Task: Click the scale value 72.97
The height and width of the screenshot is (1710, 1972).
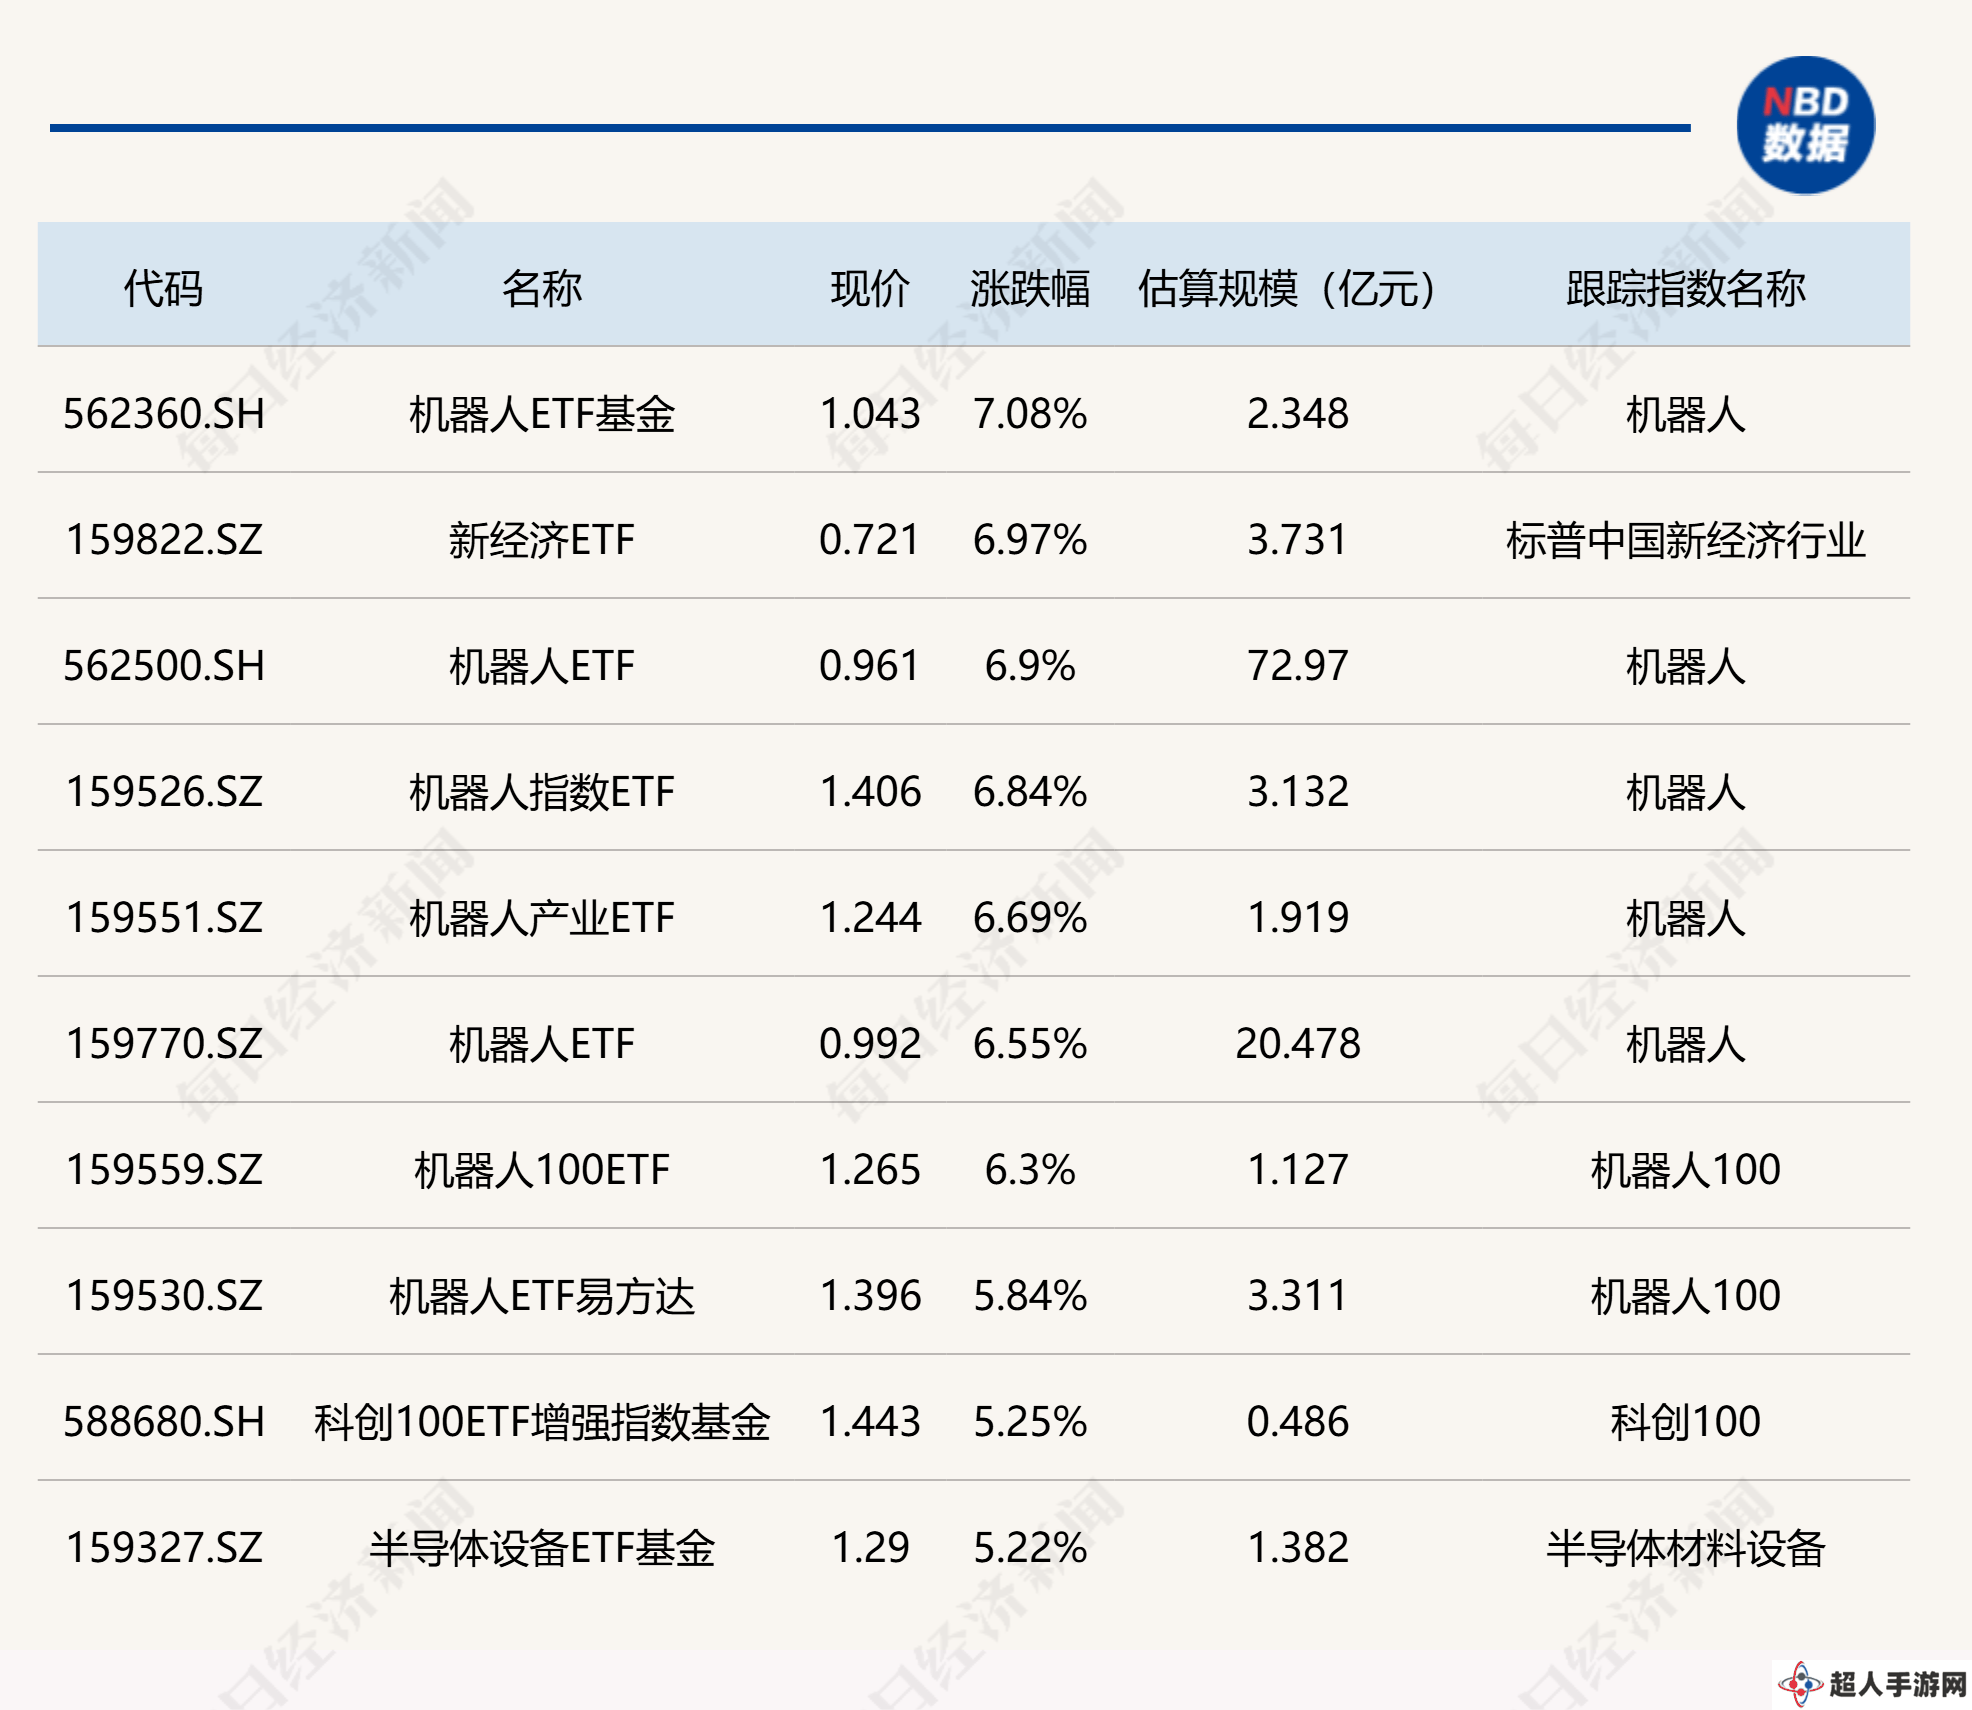Action: (1298, 666)
